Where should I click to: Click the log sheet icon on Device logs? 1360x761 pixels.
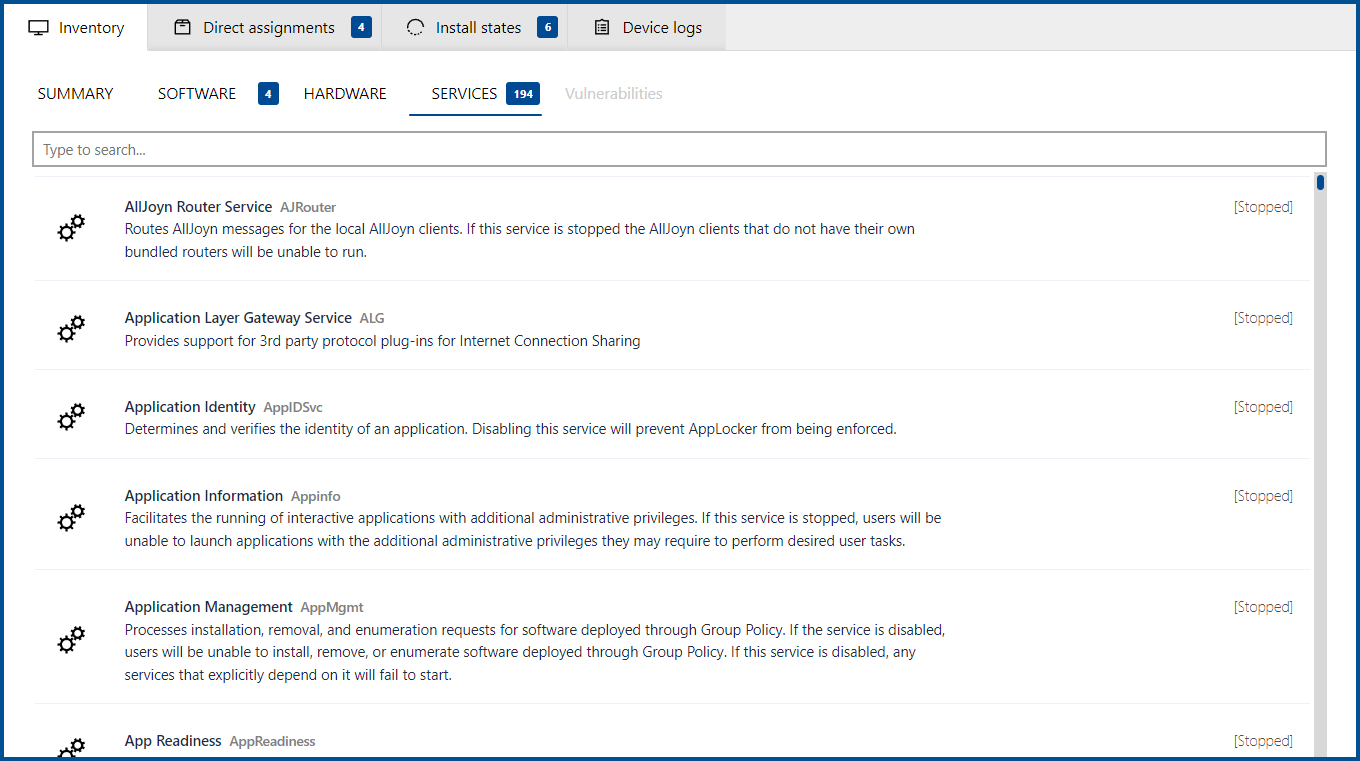[x=602, y=28]
